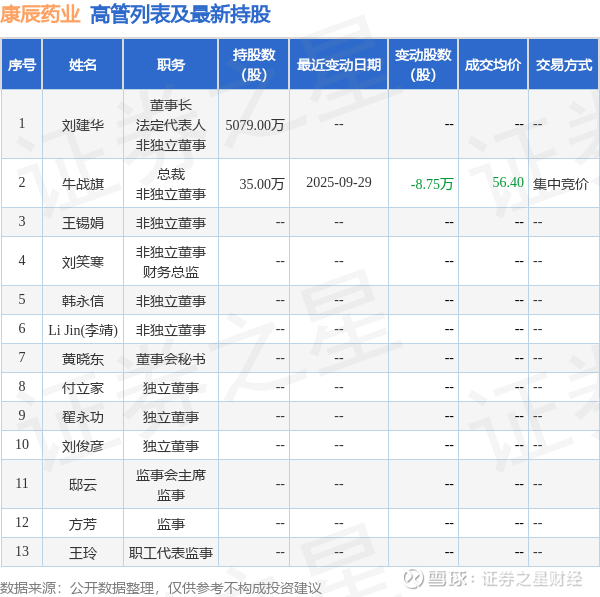The image size is (600, 597).
Task: Click the 职工代表监事 position
Action: [x=171, y=553]
